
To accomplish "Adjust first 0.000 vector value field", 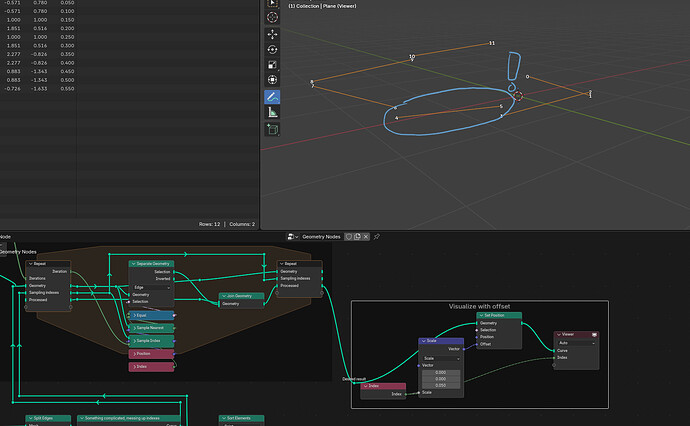I will click(441, 372).
